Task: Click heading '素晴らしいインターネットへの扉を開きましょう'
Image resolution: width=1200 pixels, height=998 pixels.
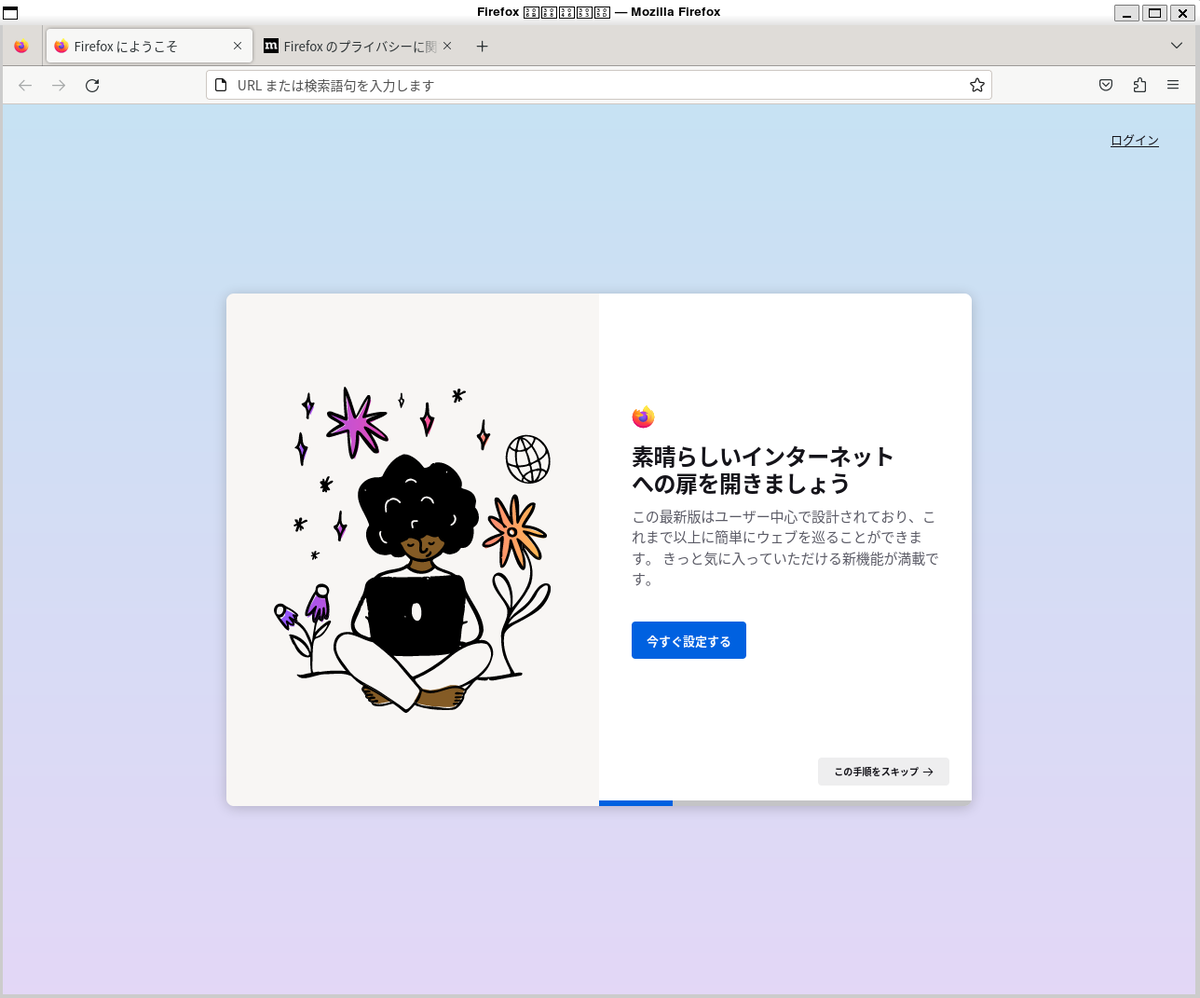Action: [x=762, y=470]
